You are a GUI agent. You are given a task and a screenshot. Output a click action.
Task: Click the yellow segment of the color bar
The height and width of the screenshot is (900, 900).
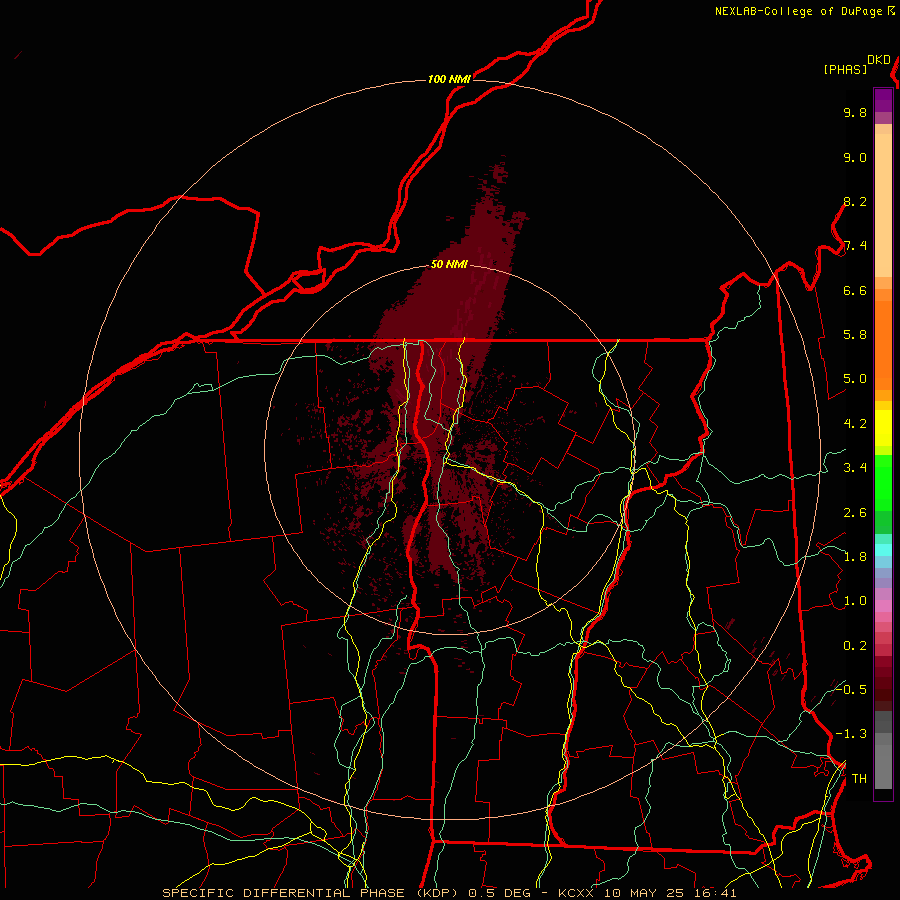(883, 428)
